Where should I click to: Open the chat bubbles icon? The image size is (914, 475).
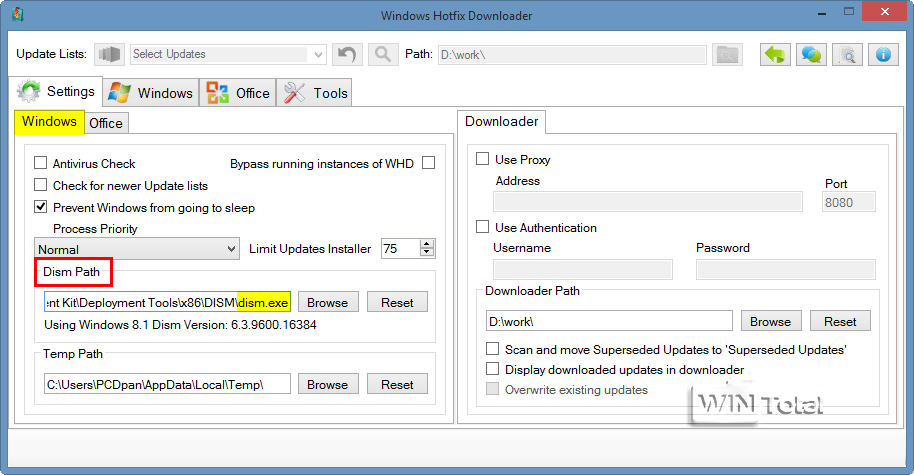tap(811, 55)
